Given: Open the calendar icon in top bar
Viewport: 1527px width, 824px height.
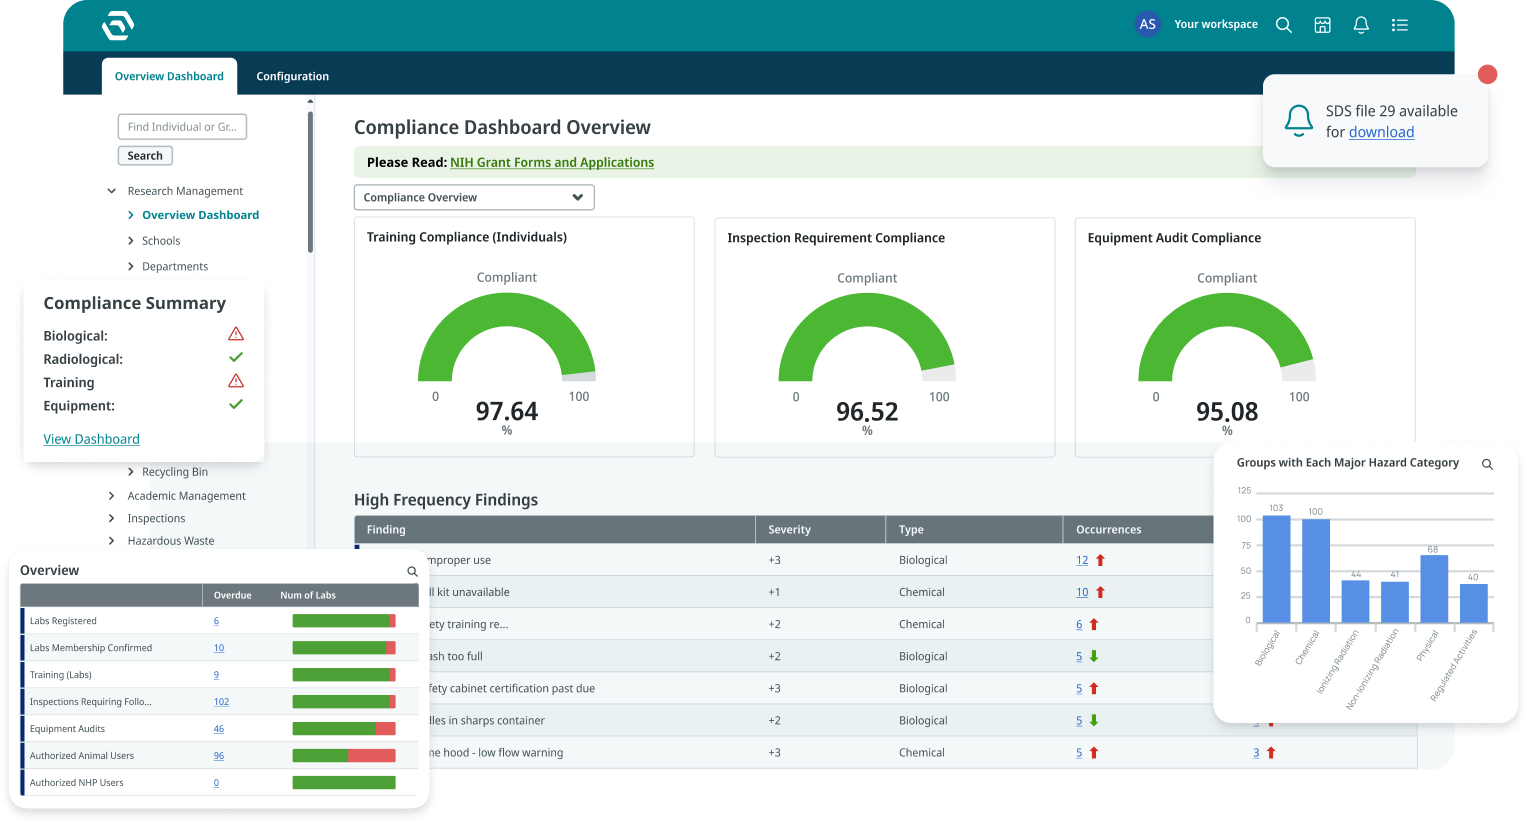Looking at the screenshot, I should 1322,25.
